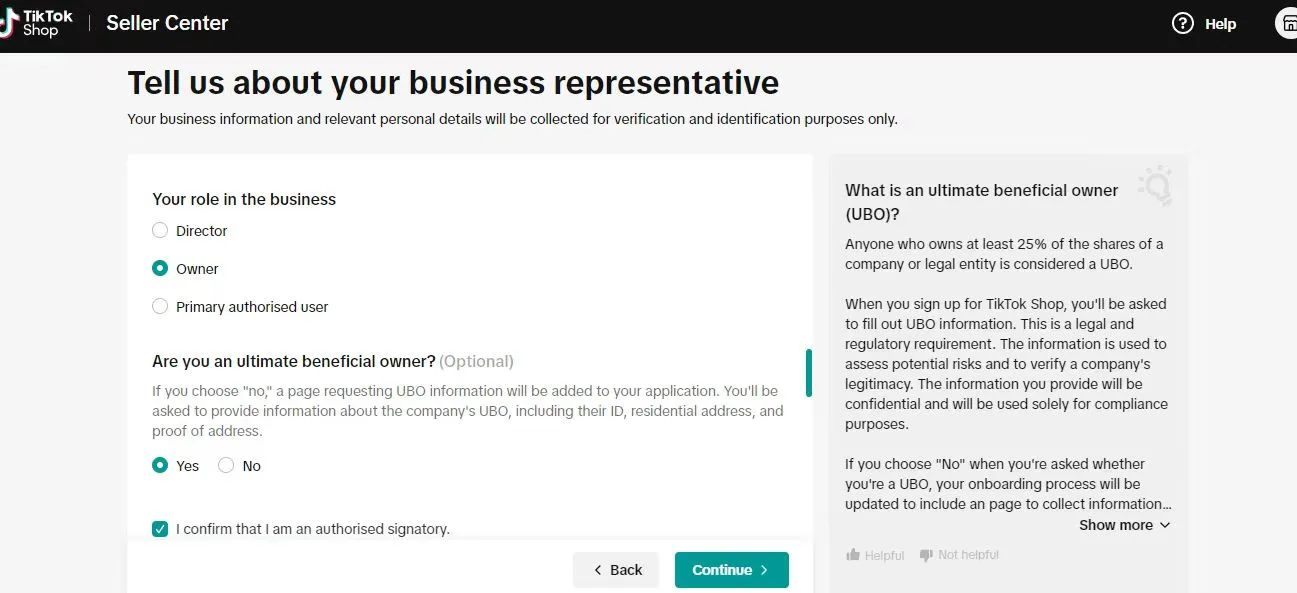Click the thumbs-up Helpful icon

853,555
